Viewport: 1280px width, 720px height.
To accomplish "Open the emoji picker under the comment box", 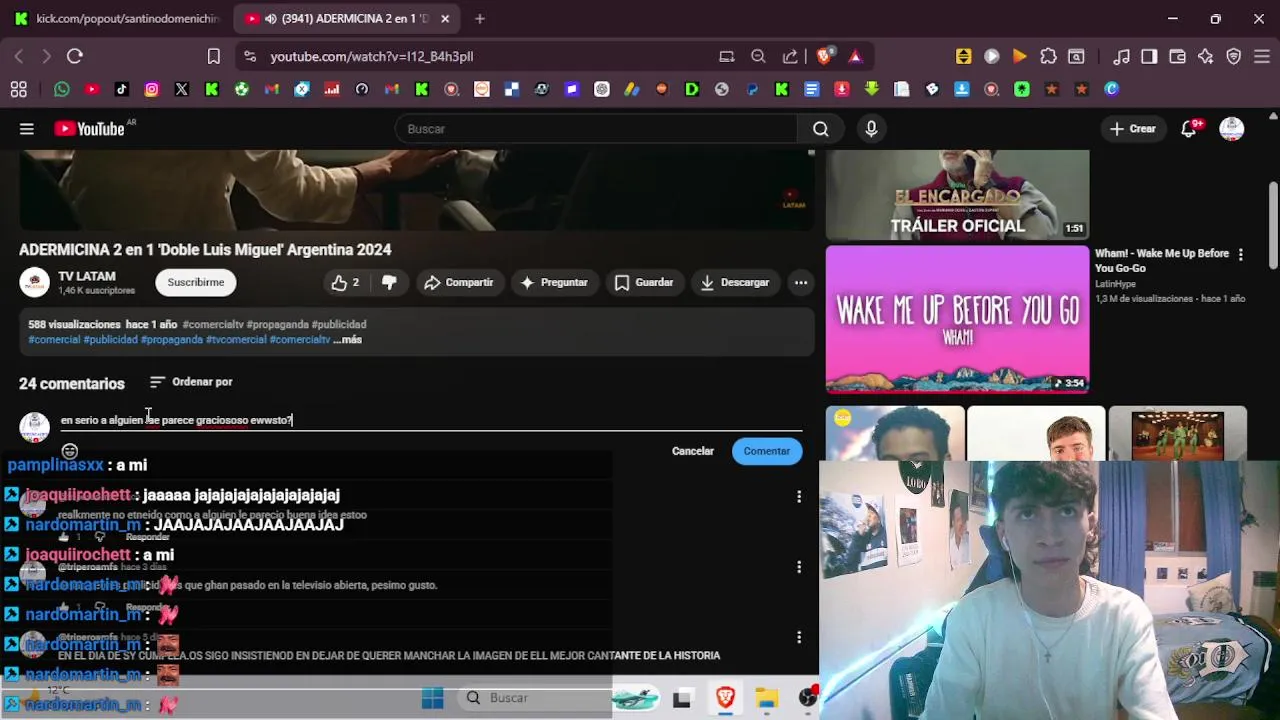I will (70, 451).
